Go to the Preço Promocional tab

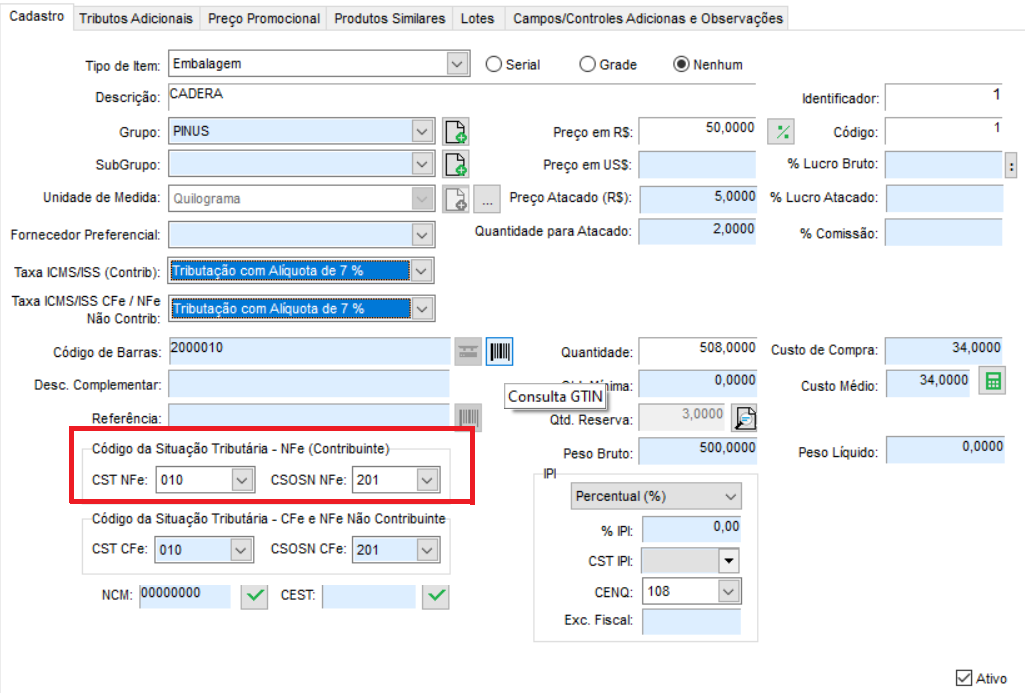click(x=264, y=18)
